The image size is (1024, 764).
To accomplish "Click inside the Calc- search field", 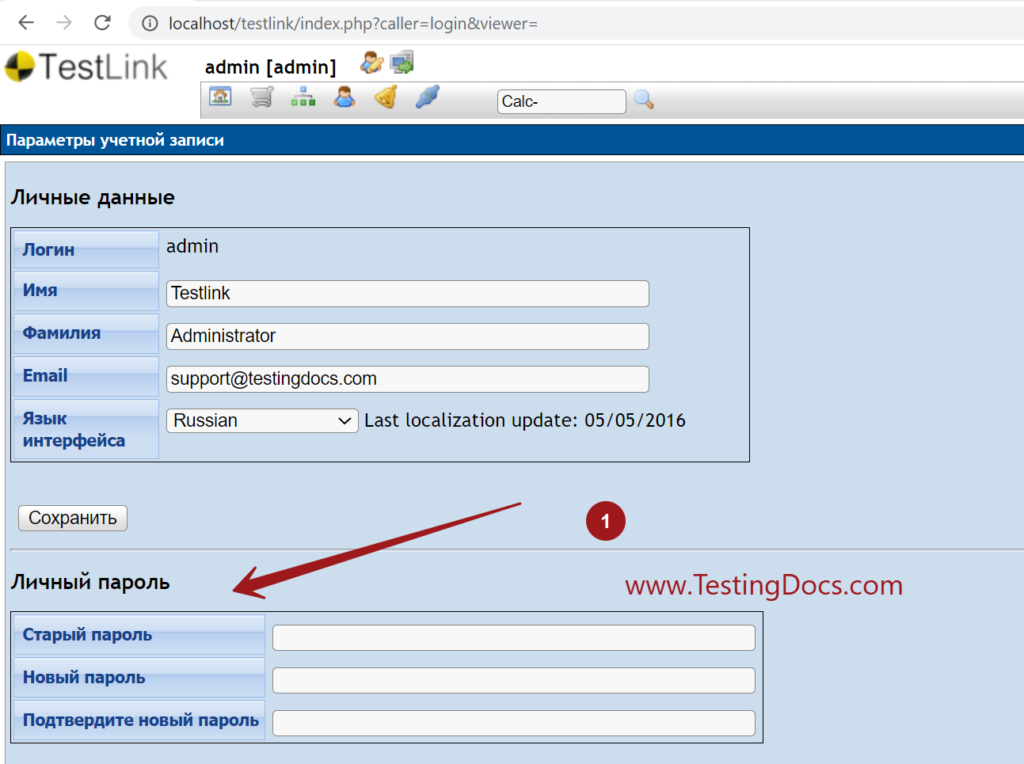I will pos(561,101).
